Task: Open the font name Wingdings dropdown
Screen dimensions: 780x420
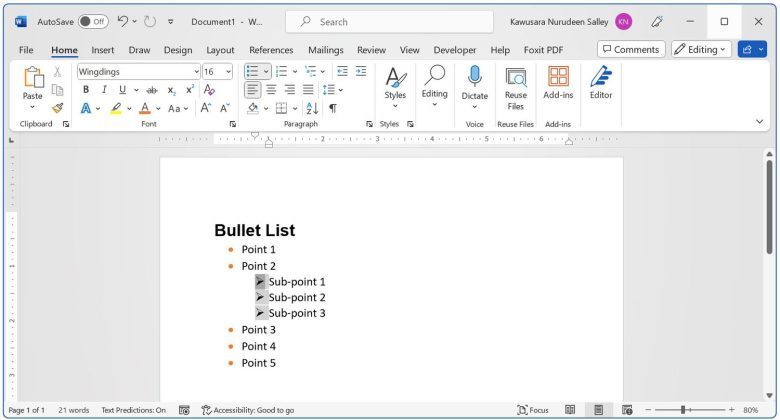Action: click(x=196, y=72)
